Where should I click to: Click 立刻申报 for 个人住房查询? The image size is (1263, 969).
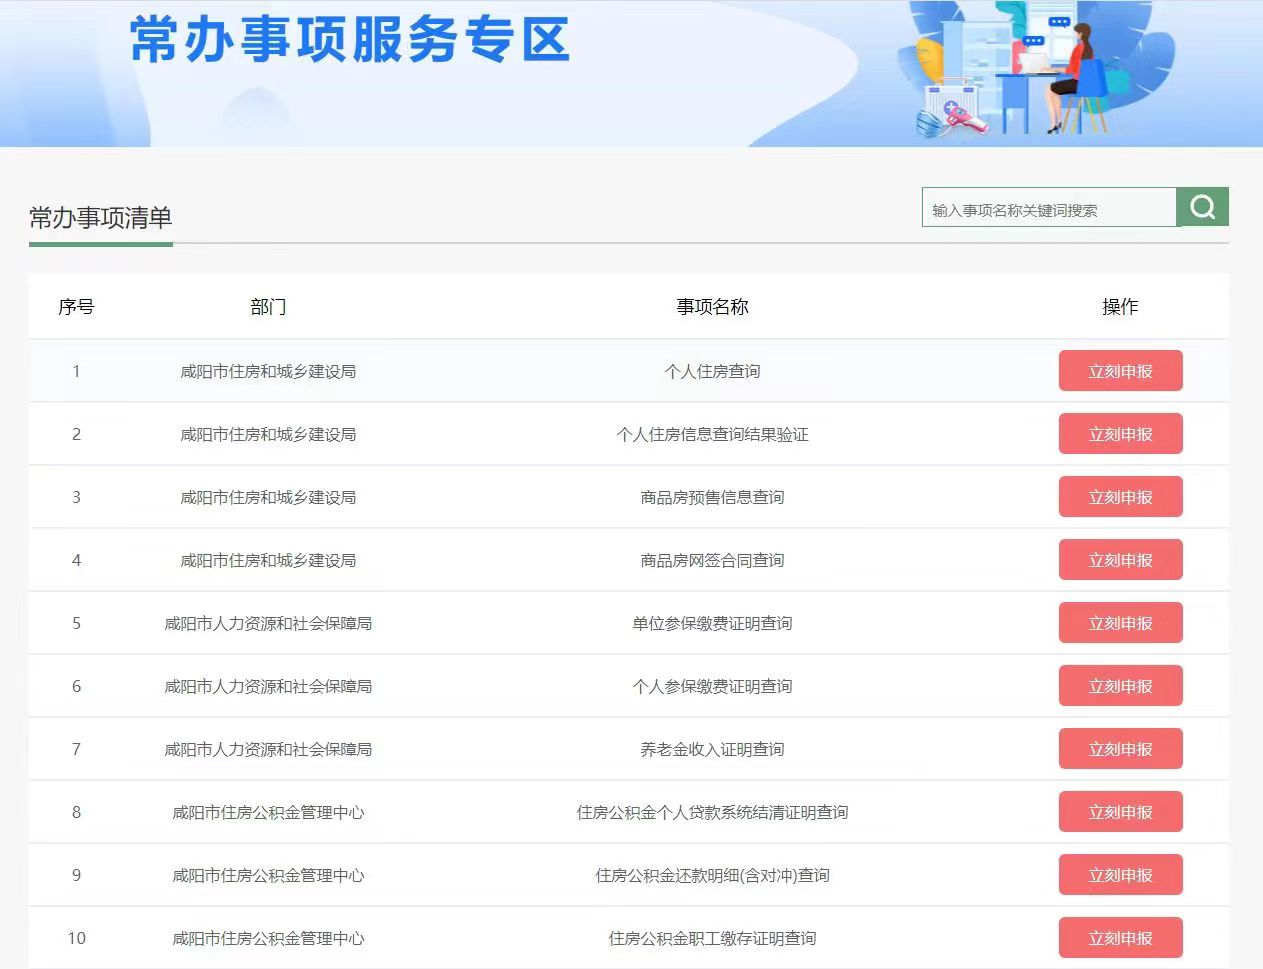1120,371
